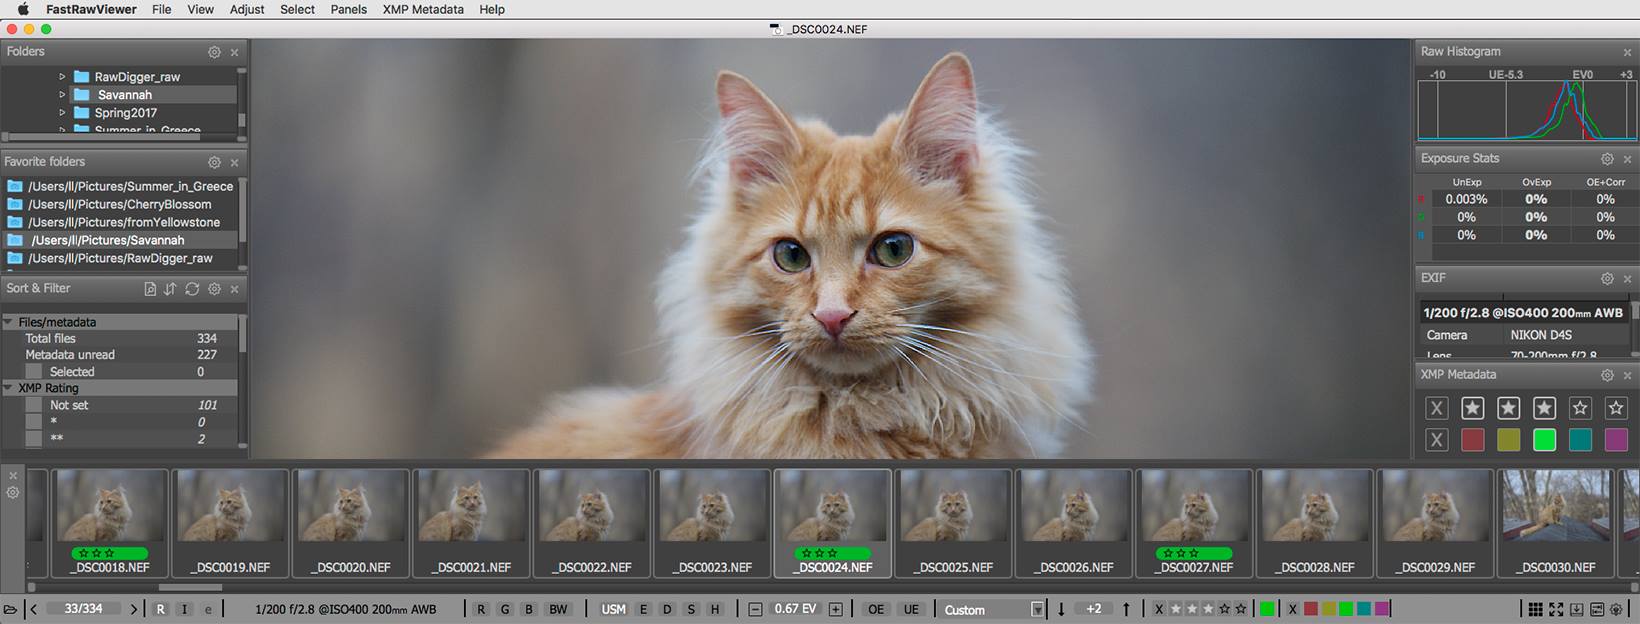The width and height of the screenshot is (1640, 624).
Task: Set five-star rating in XMP Metadata panel
Action: pos(1616,408)
